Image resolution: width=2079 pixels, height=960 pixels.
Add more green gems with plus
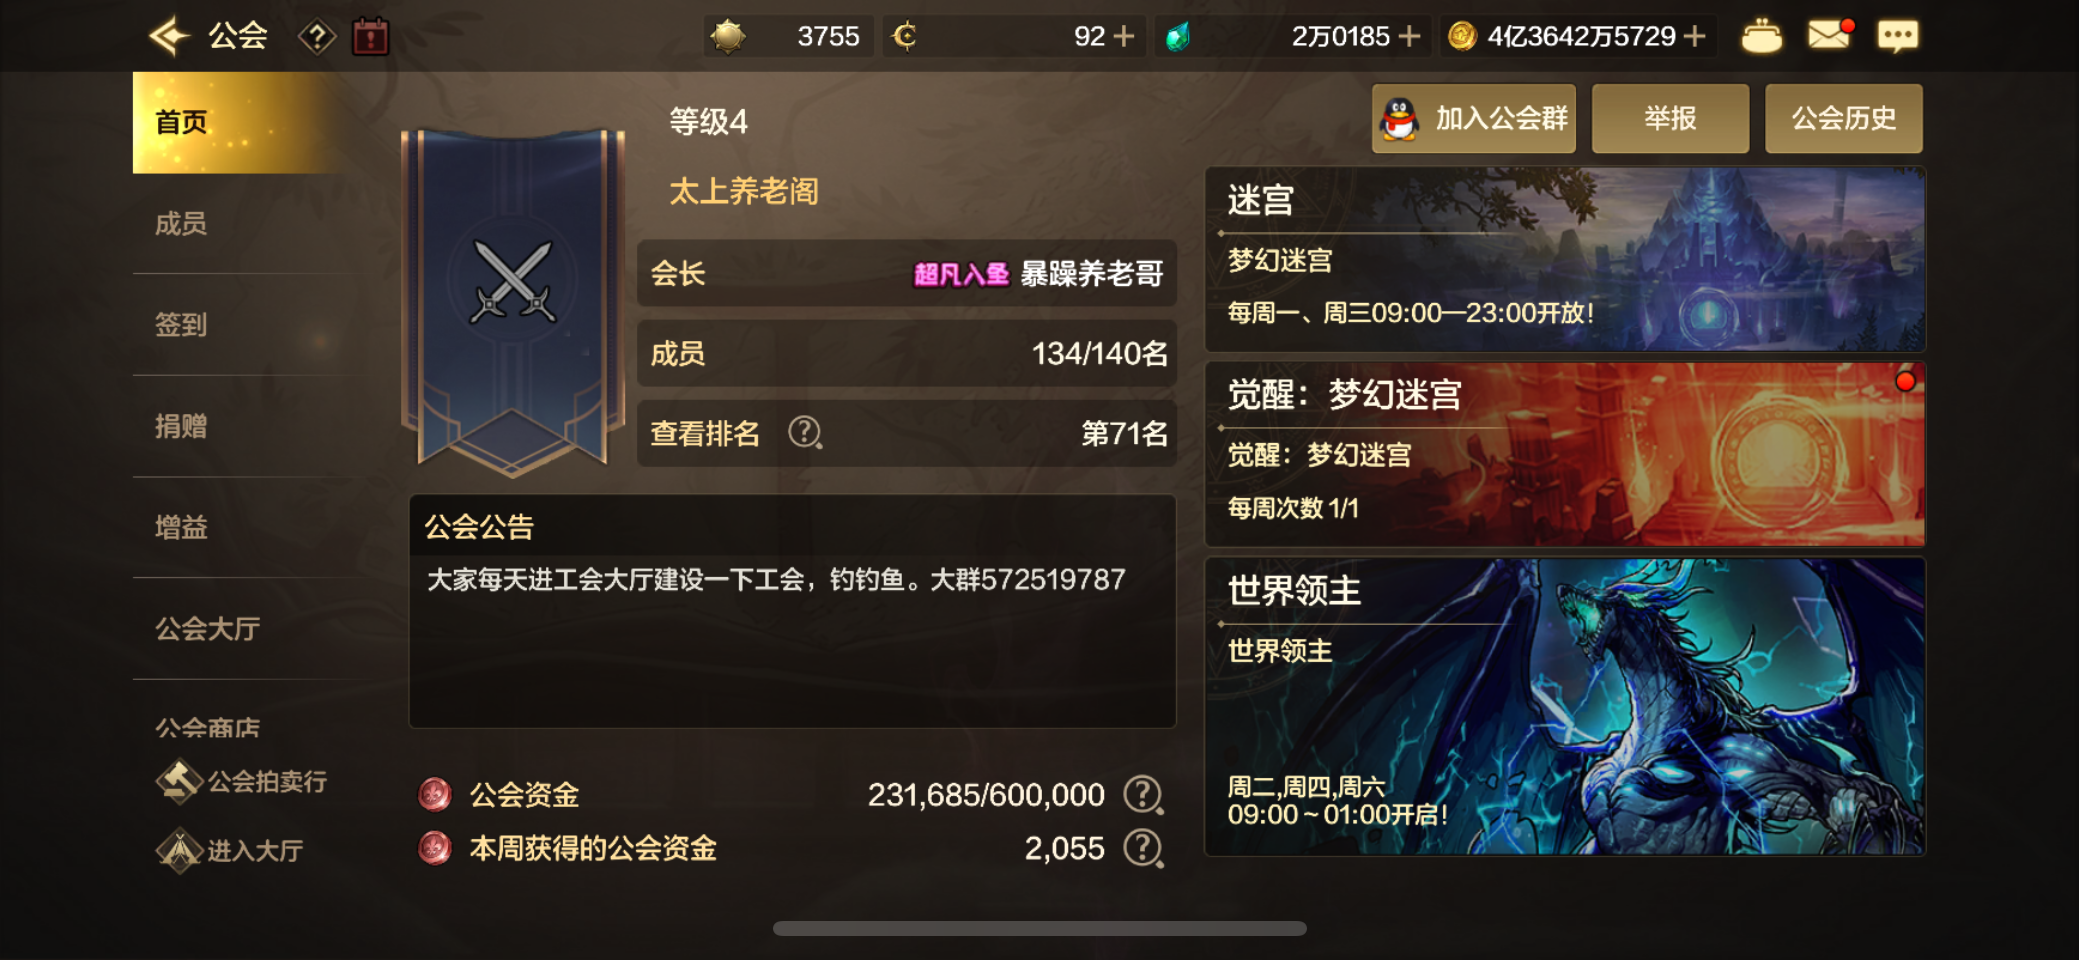(1409, 37)
